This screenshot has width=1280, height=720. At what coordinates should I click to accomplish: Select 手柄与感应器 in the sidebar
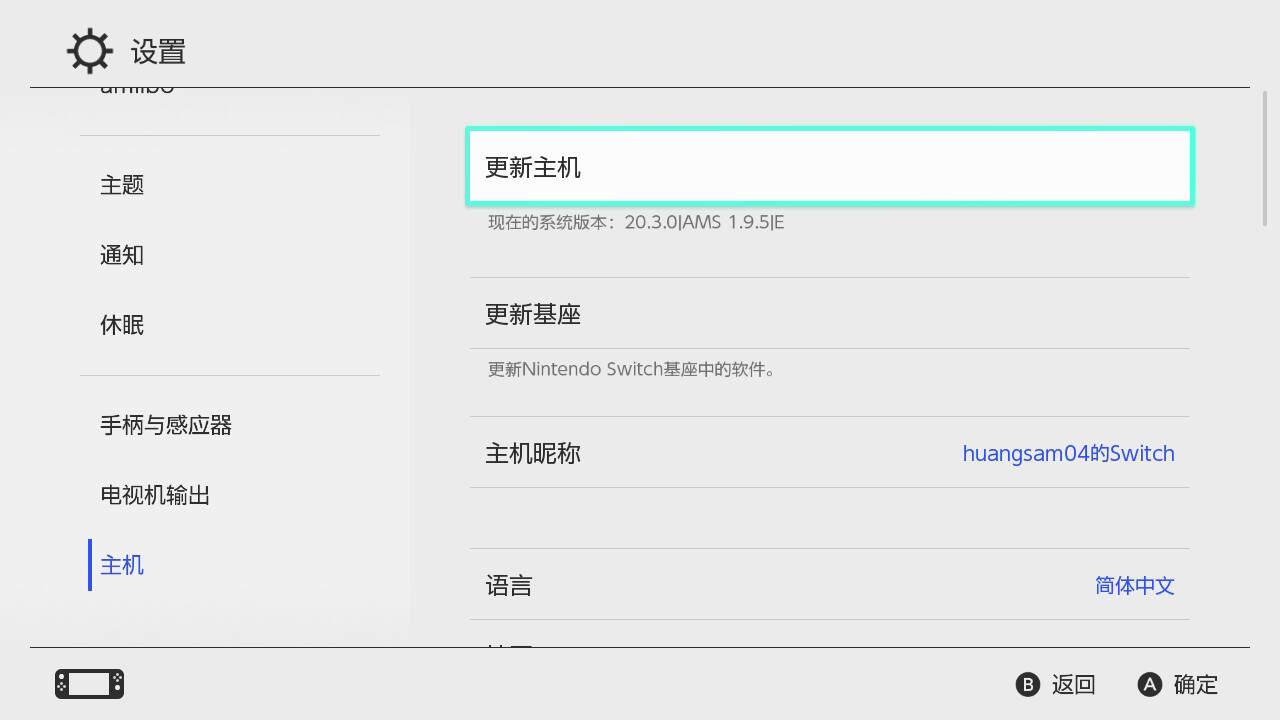click(166, 425)
